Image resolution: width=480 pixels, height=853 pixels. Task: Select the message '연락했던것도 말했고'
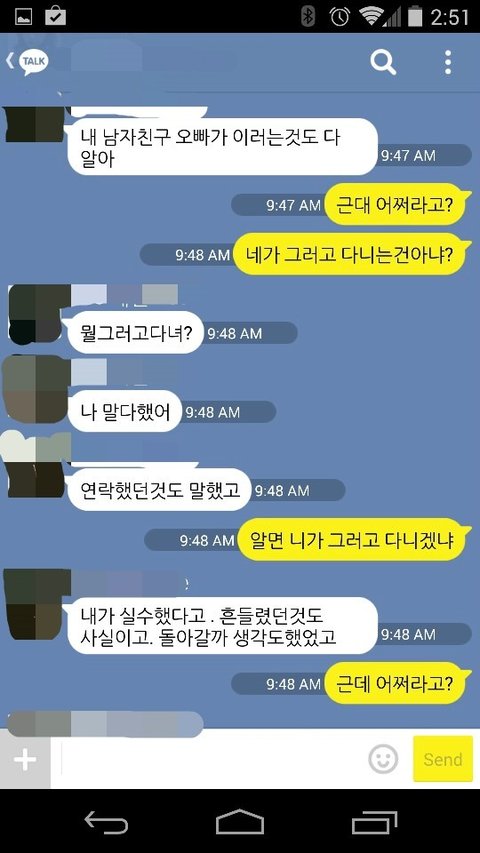159,490
